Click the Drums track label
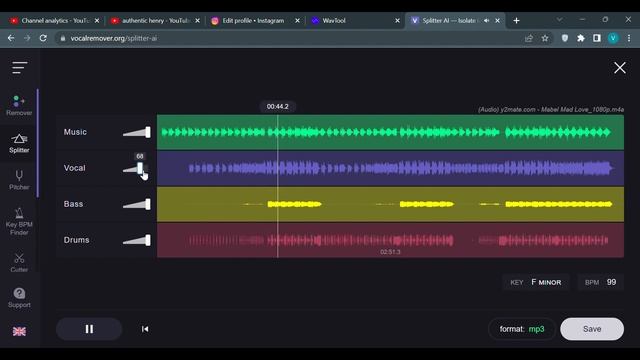This screenshot has width=640, height=360. click(x=76, y=240)
